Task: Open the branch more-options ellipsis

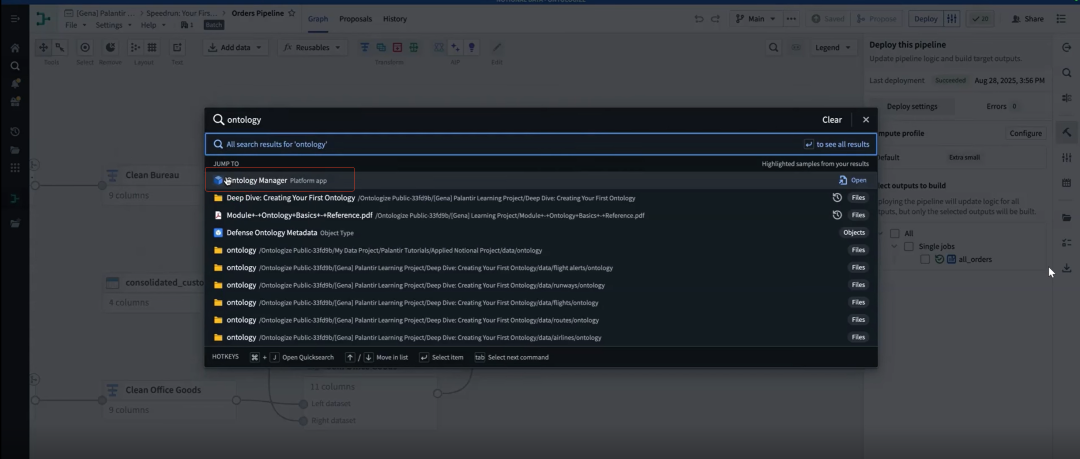Action: [791, 19]
